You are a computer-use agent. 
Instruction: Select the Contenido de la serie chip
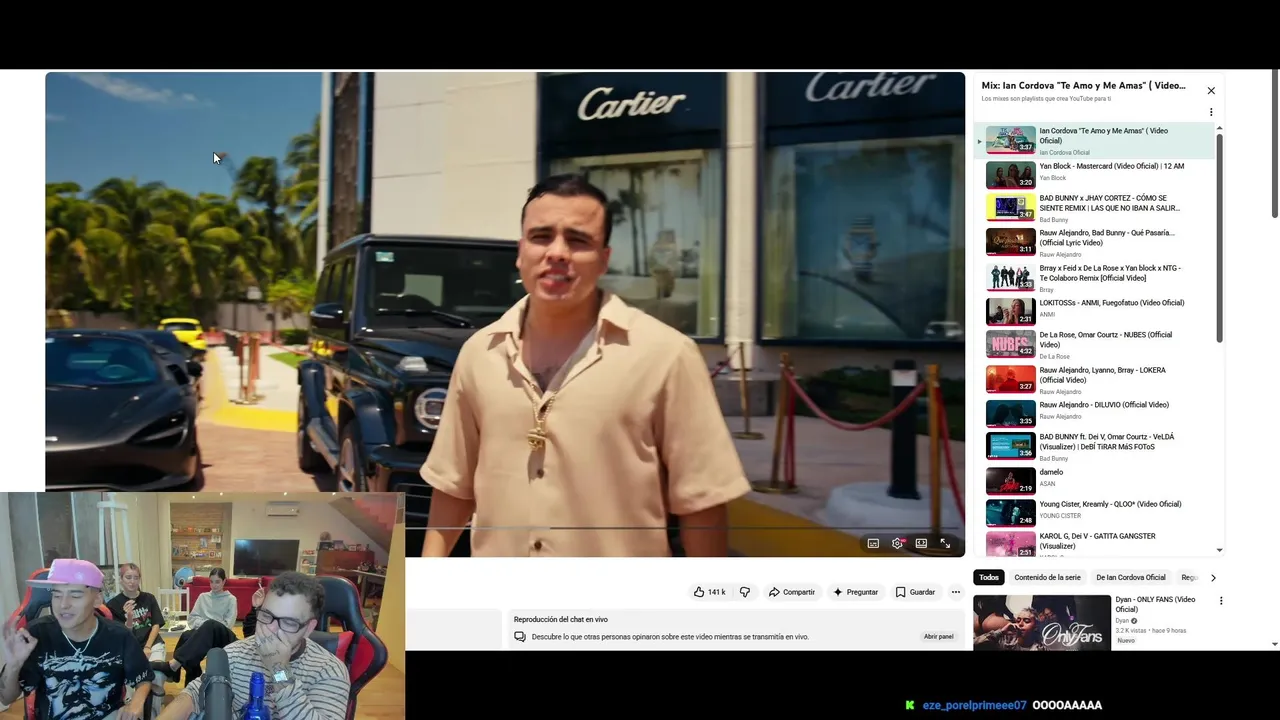coord(1047,577)
